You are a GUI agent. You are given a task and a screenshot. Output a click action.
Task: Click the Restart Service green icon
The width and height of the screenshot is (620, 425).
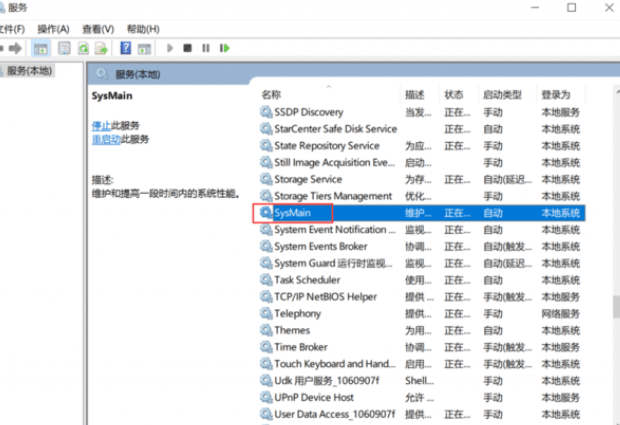[225, 48]
